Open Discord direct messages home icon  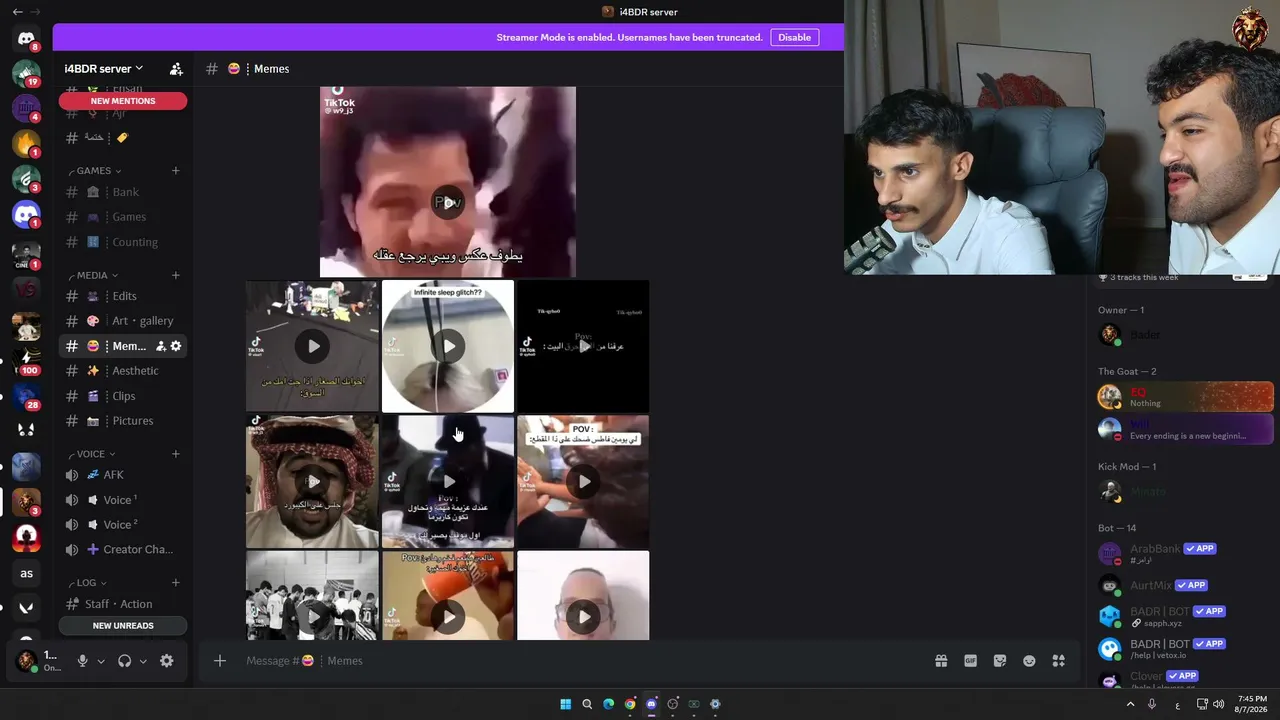[x=26, y=39]
